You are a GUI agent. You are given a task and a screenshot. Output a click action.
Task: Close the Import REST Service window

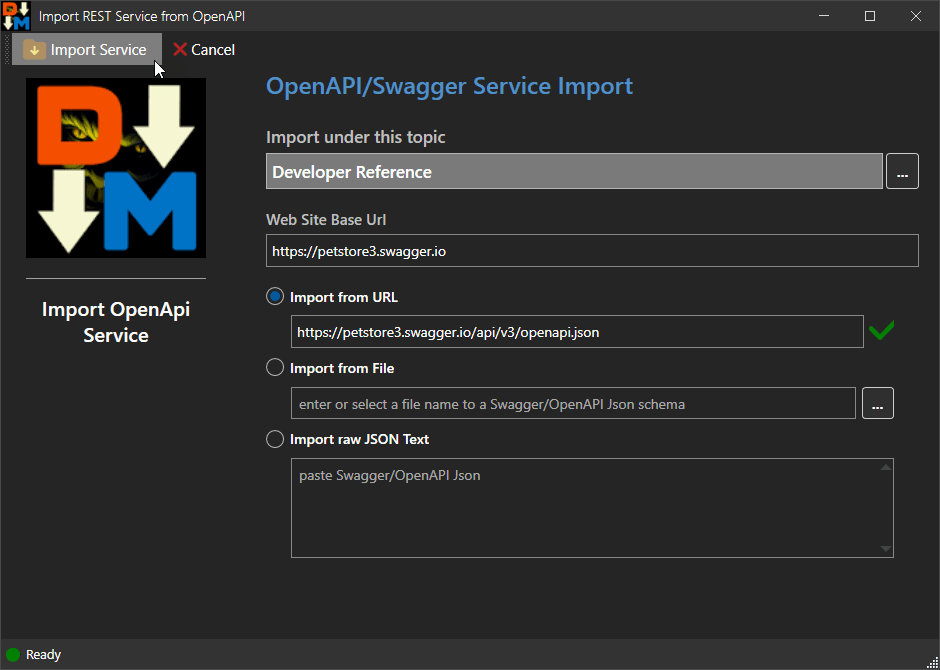pyautogui.click(x=916, y=16)
